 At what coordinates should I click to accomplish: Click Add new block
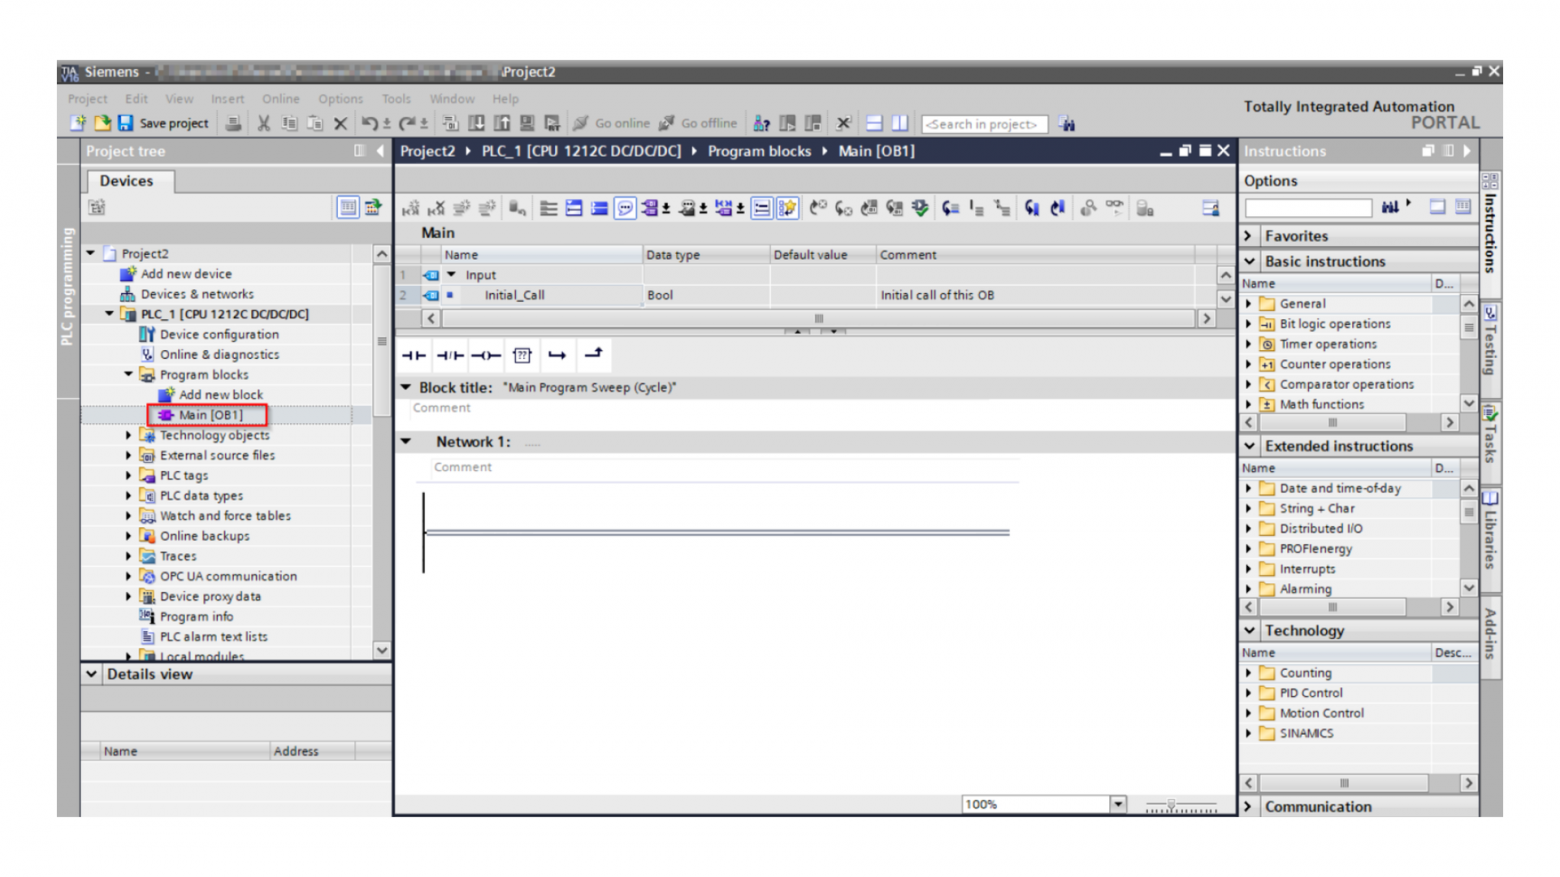221,395
